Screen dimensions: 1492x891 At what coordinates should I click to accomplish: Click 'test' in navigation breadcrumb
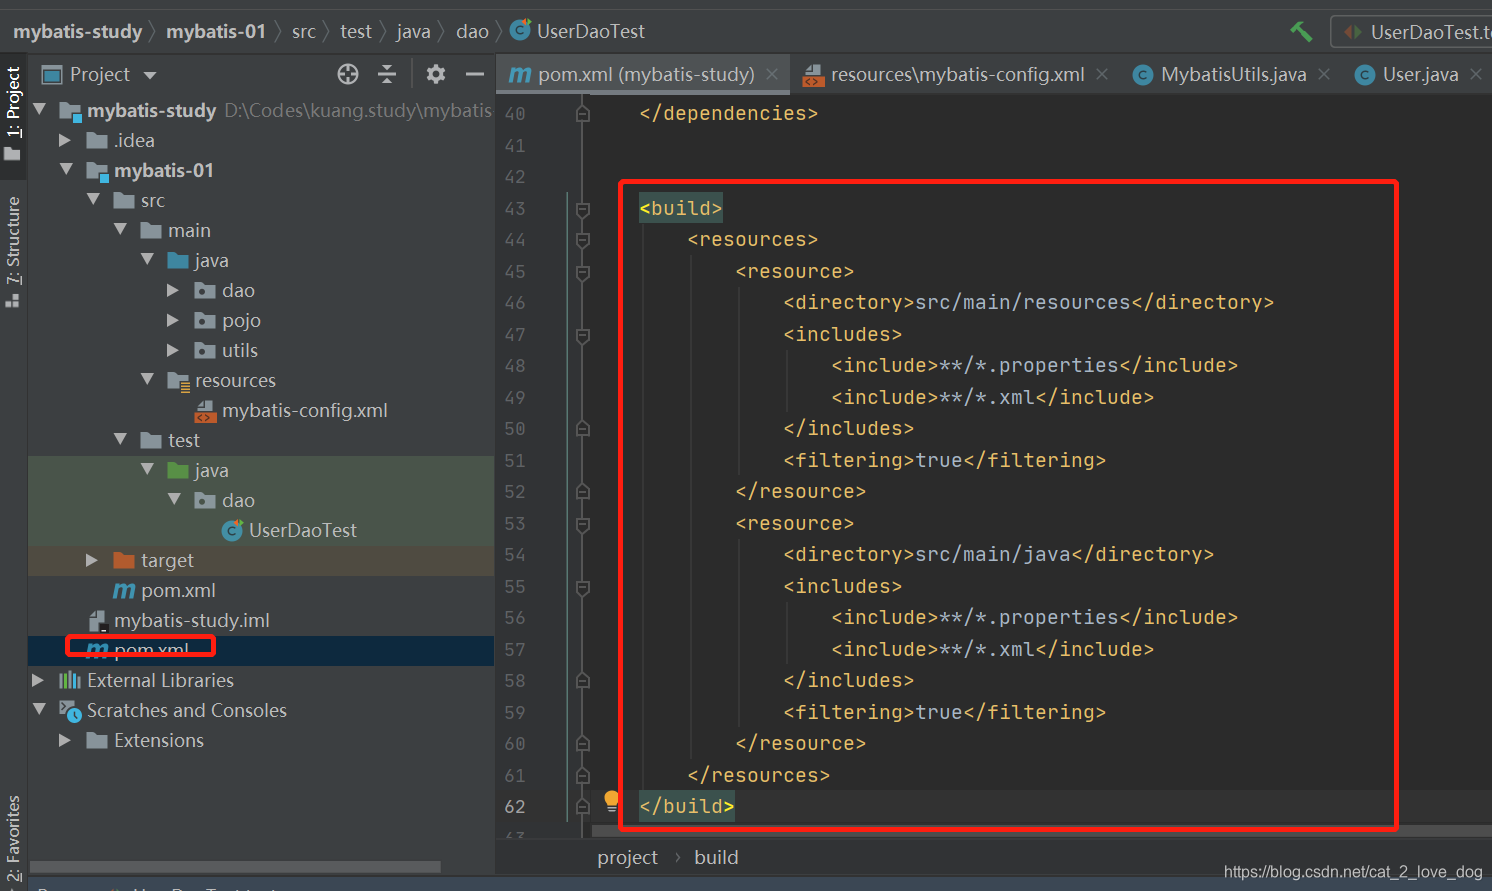356,31
